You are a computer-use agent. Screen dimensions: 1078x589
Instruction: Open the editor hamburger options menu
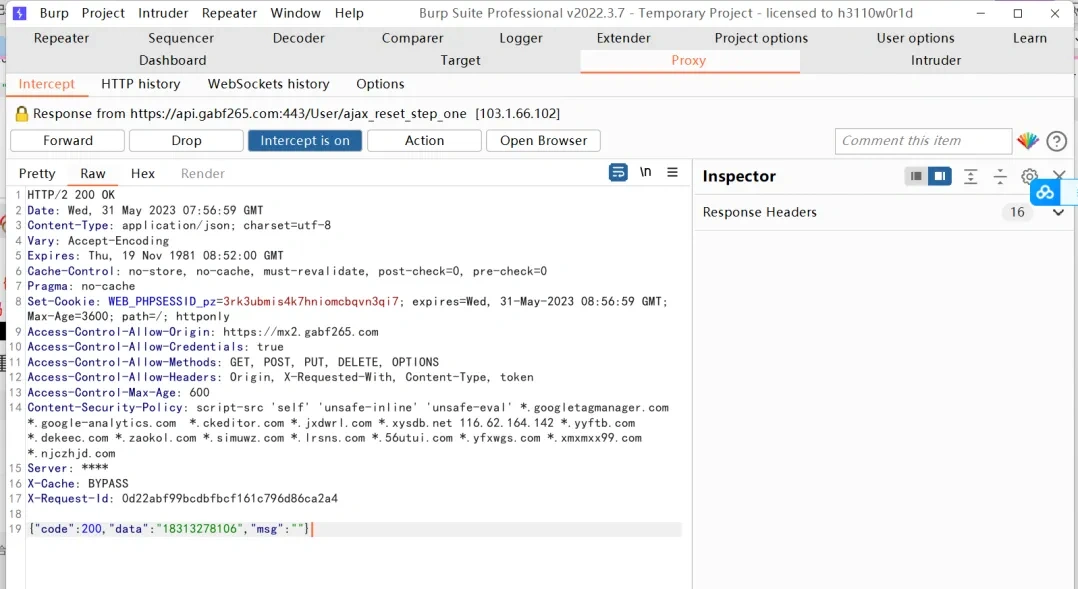pos(672,172)
